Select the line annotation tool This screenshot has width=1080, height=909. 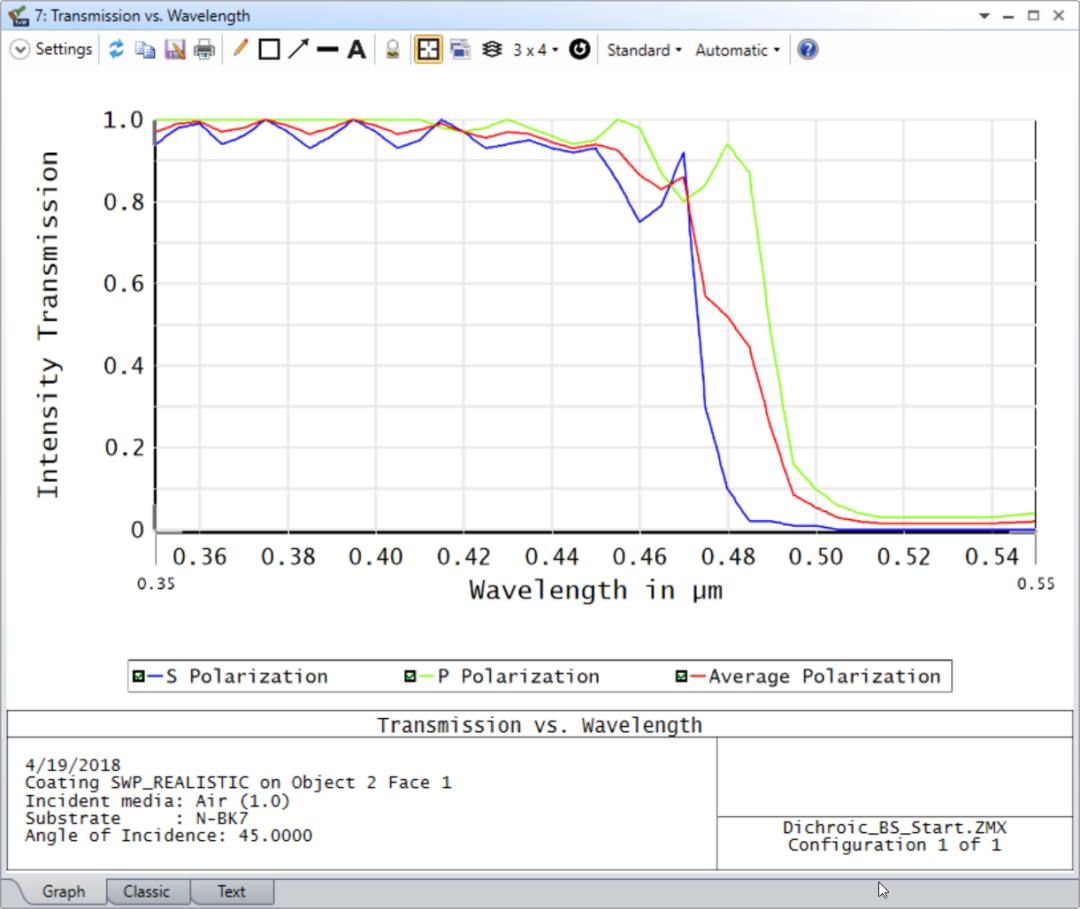tap(240, 48)
